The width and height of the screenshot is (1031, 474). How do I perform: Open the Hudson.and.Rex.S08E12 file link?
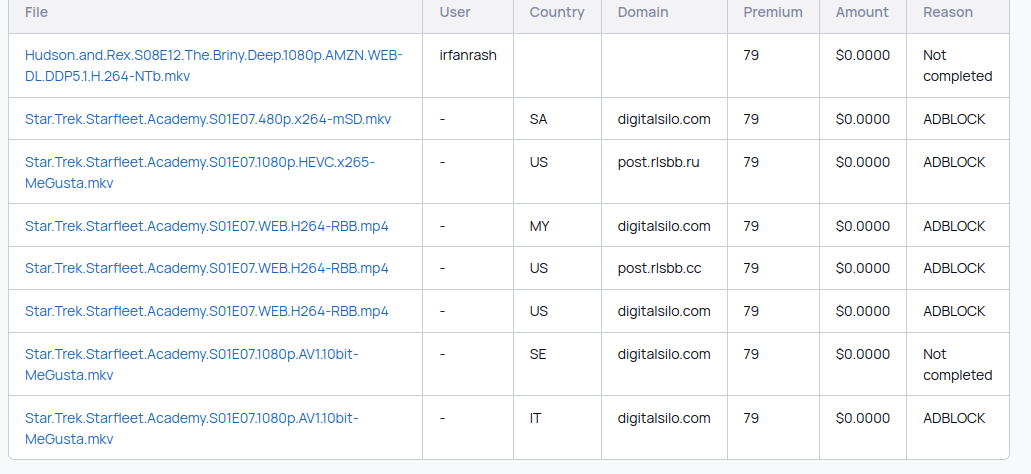214,66
